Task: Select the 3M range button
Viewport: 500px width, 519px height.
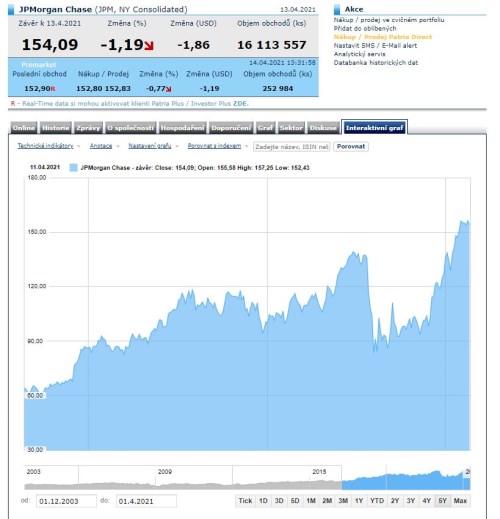Action: coord(343,501)
